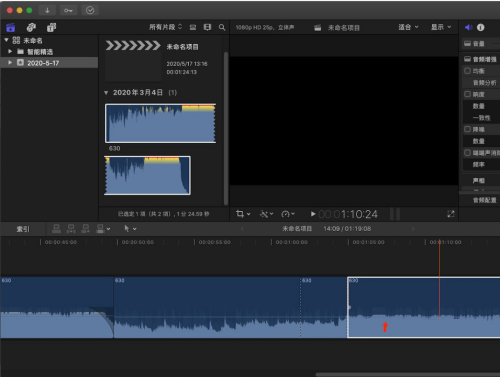Viewport: 500px width, 377px height.
Task: Click the viewer timecode 00:01:10:24
Action: coord(348,214)
